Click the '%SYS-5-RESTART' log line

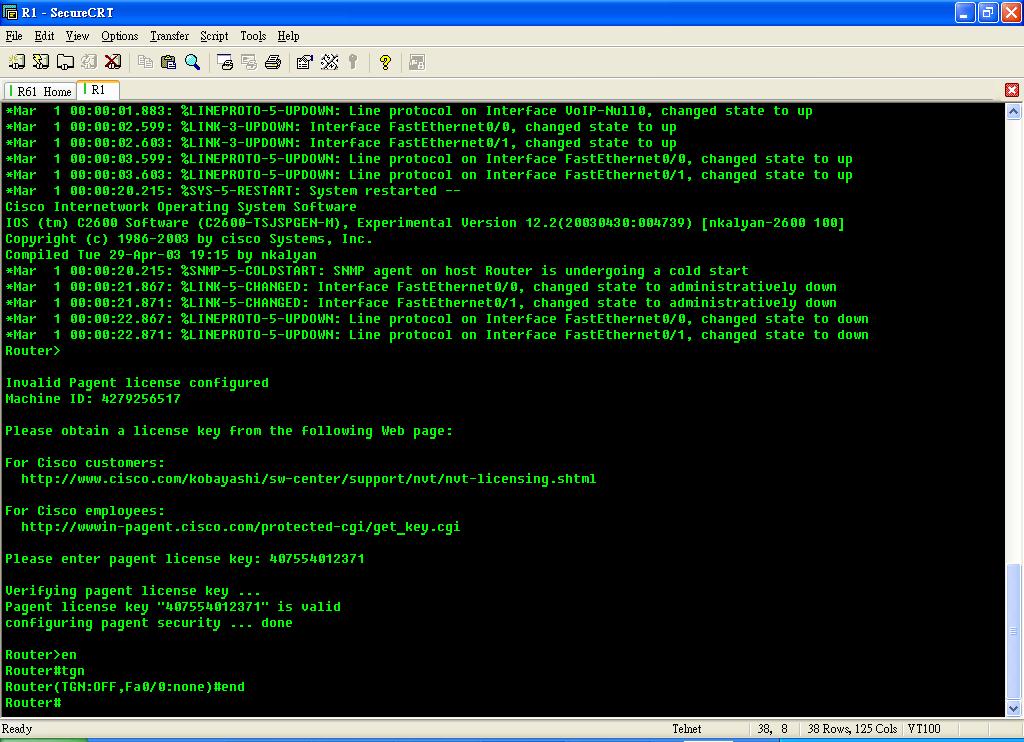click(x=233, y=191)
